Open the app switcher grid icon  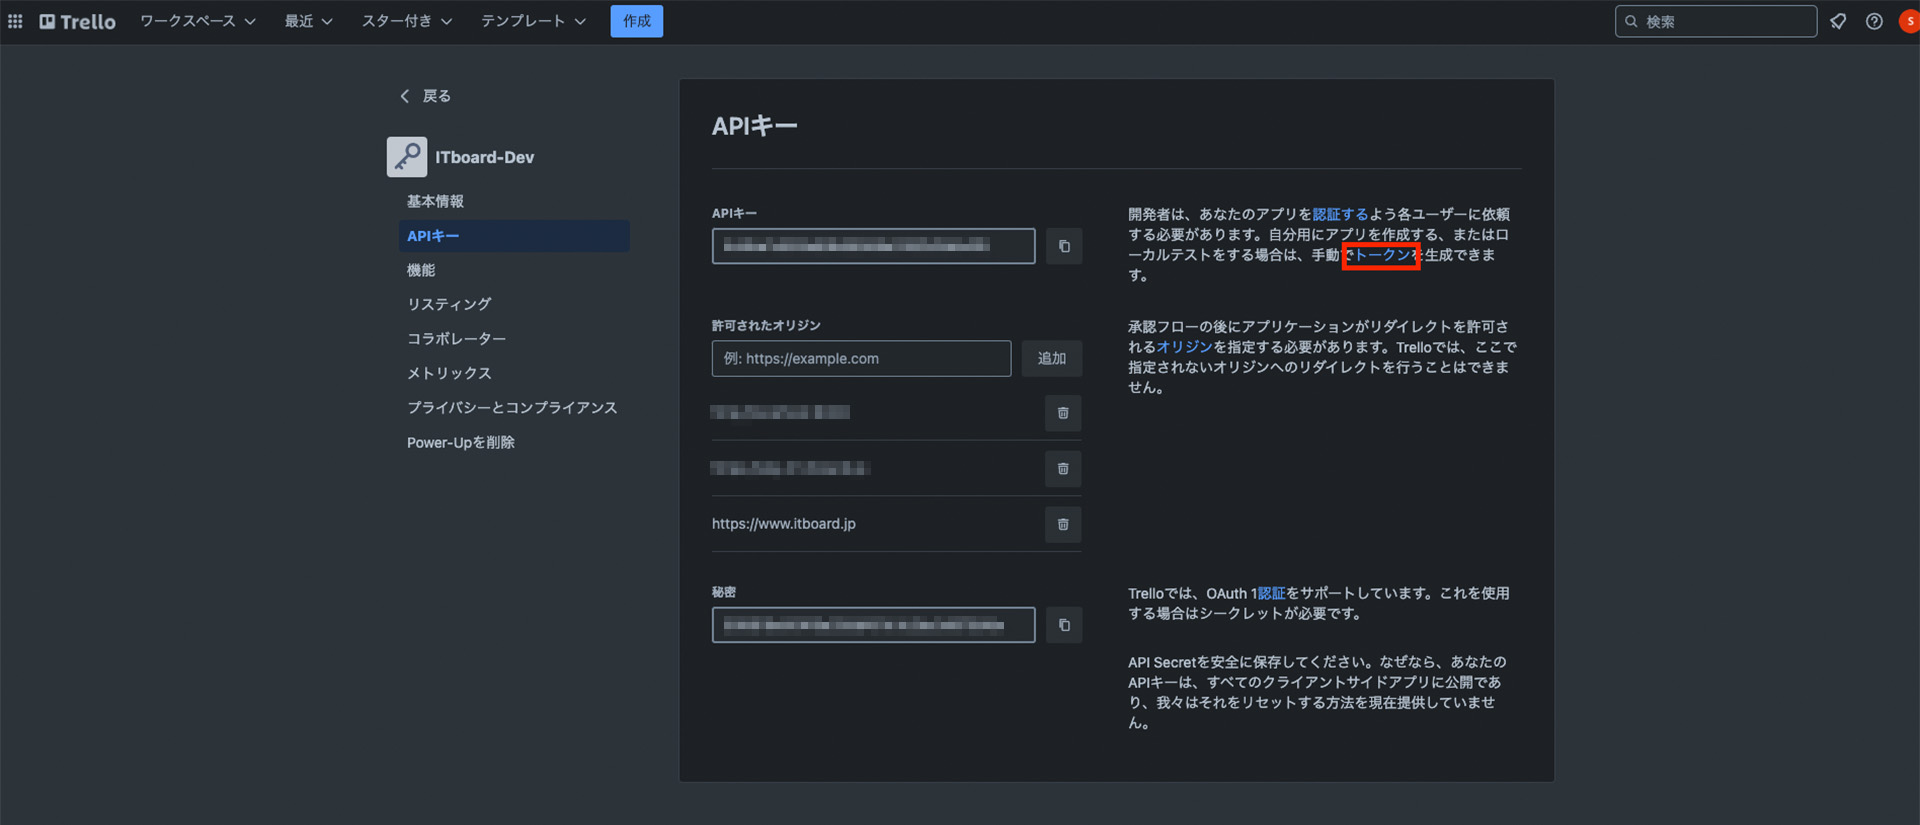(x=15, y=21)
